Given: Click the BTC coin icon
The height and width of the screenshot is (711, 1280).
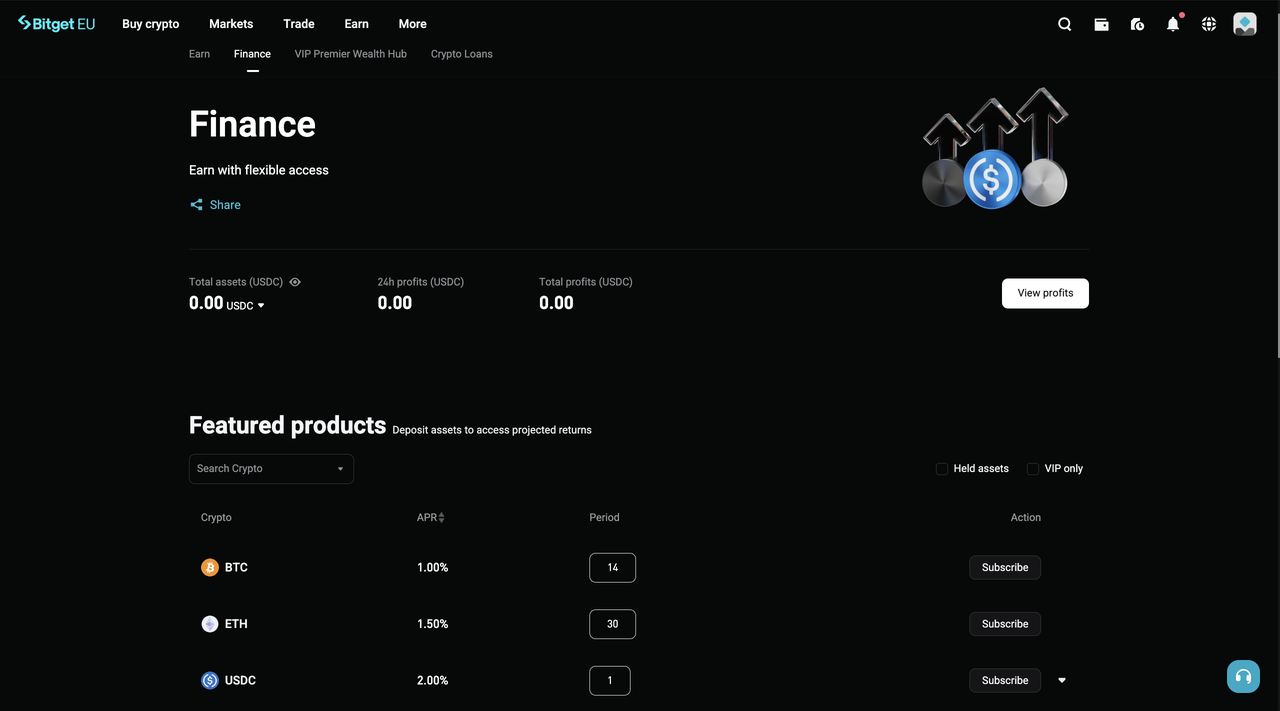Looking at the screenshot, I should 210,568.
